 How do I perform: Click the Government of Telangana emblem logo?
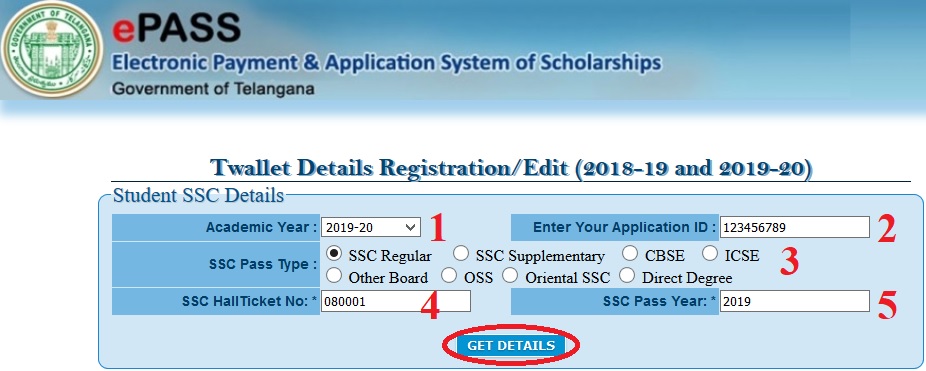tap(52, 52)
